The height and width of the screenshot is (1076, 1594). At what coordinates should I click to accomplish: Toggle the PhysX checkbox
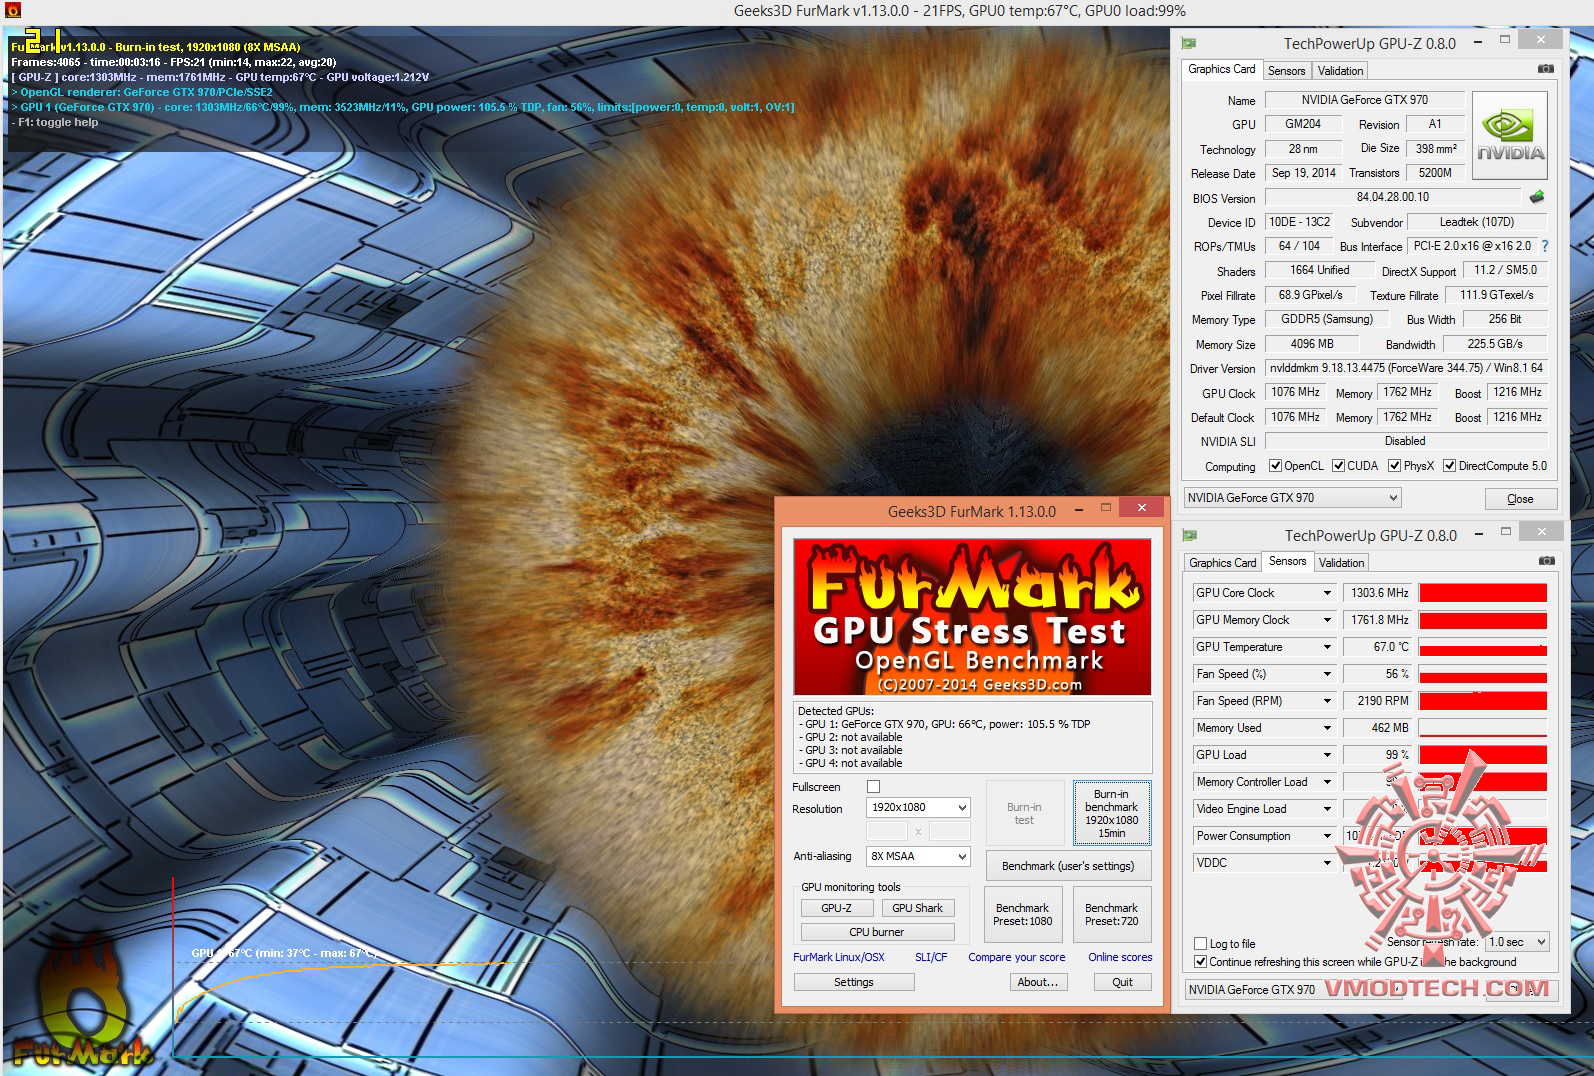1394,466
